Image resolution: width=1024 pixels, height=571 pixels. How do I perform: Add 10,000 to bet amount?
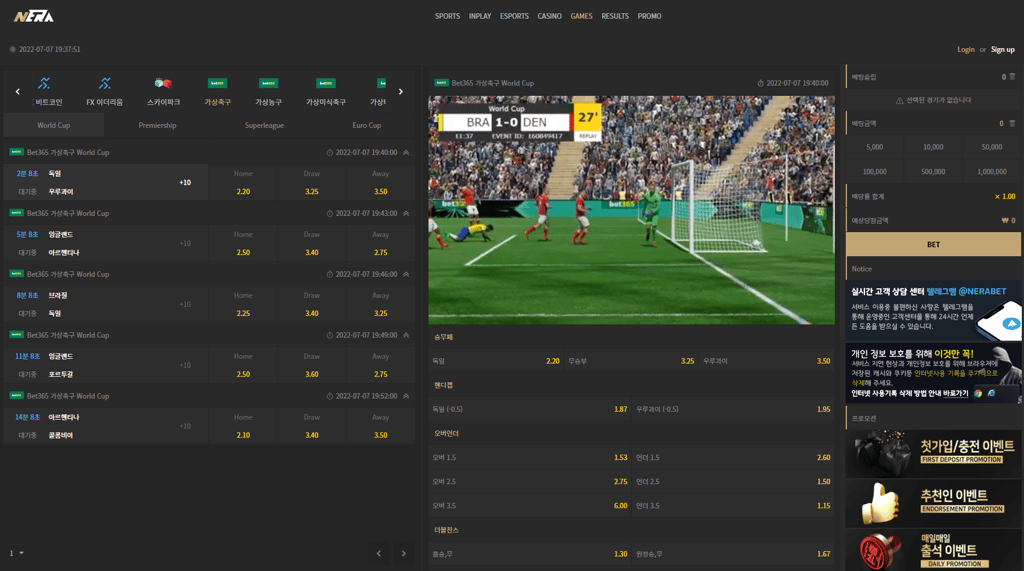coord(933,147)
